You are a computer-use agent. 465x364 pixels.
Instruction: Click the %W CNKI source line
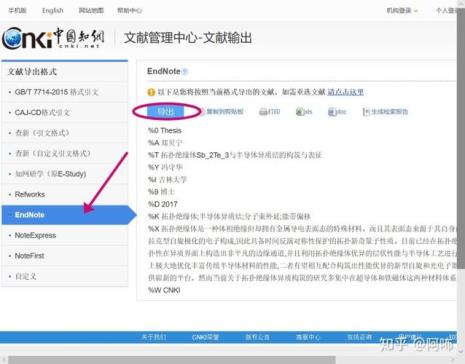(x=164, y=290)
